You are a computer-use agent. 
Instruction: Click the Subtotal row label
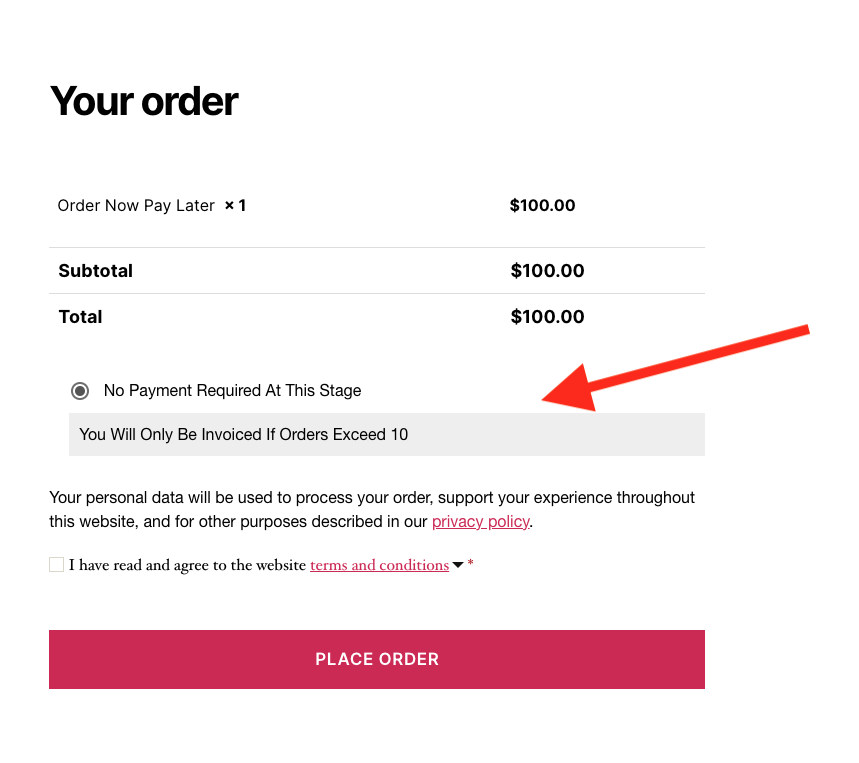95,271
